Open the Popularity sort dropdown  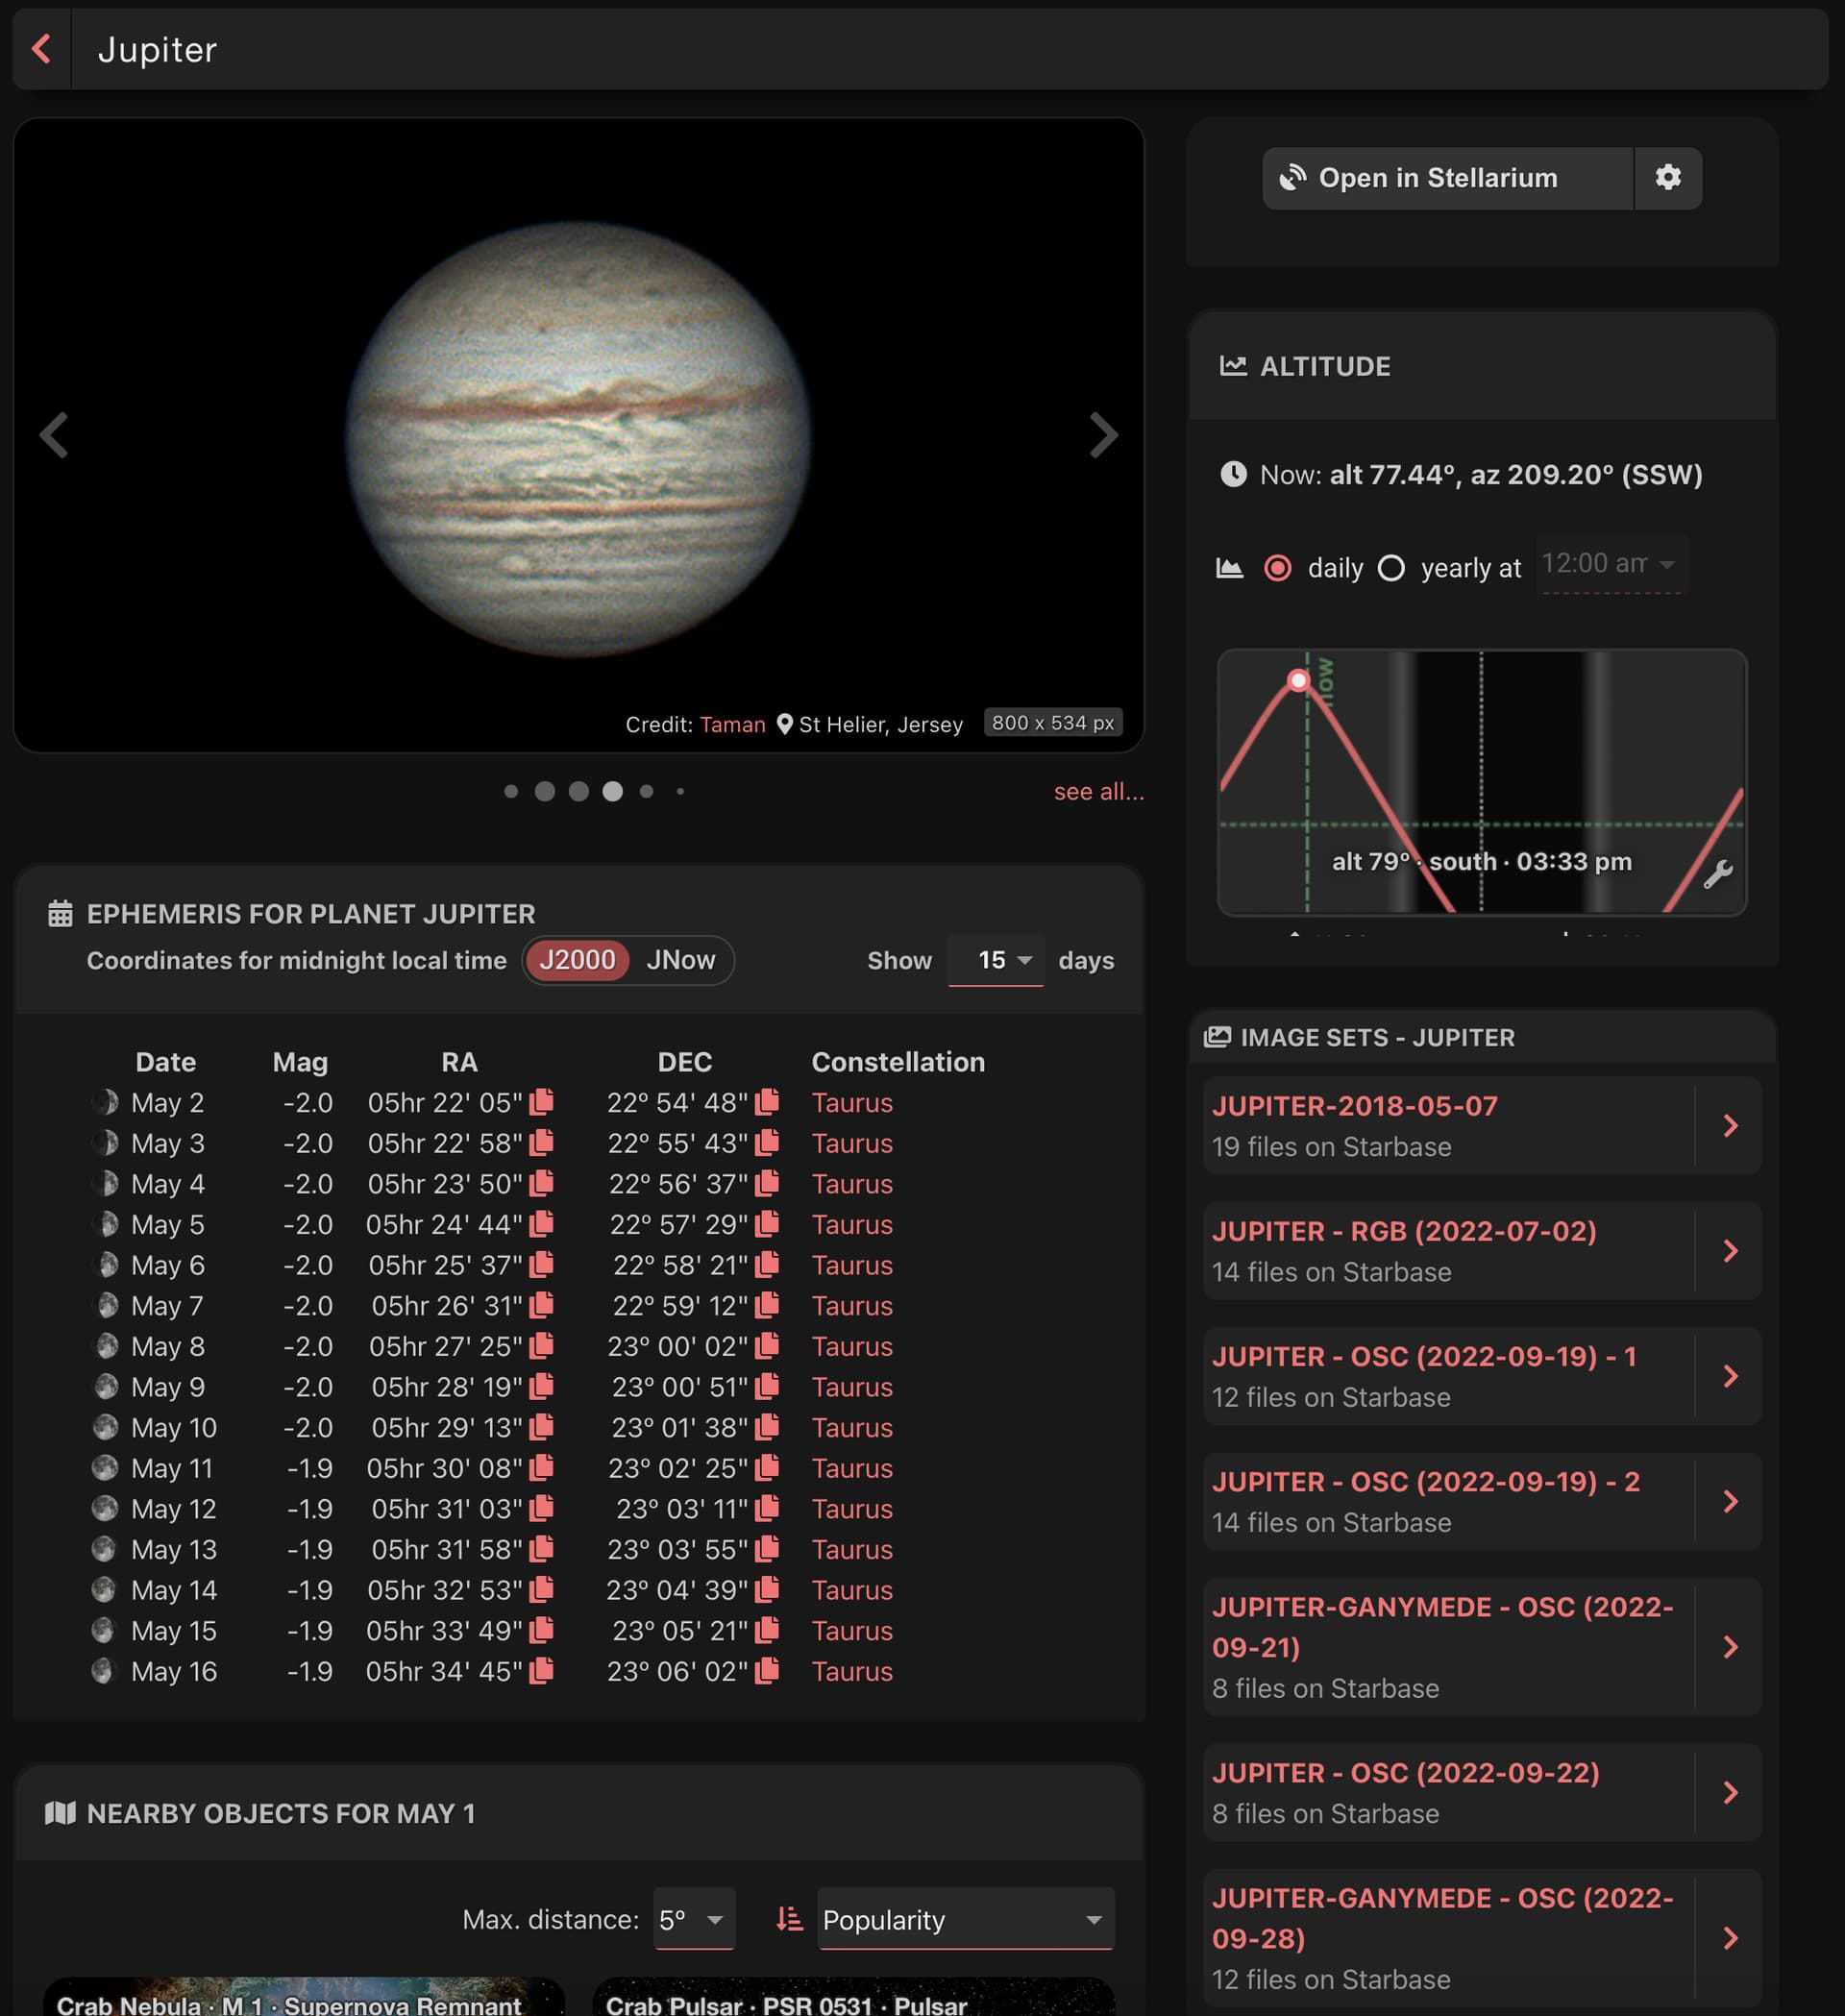965,1919
